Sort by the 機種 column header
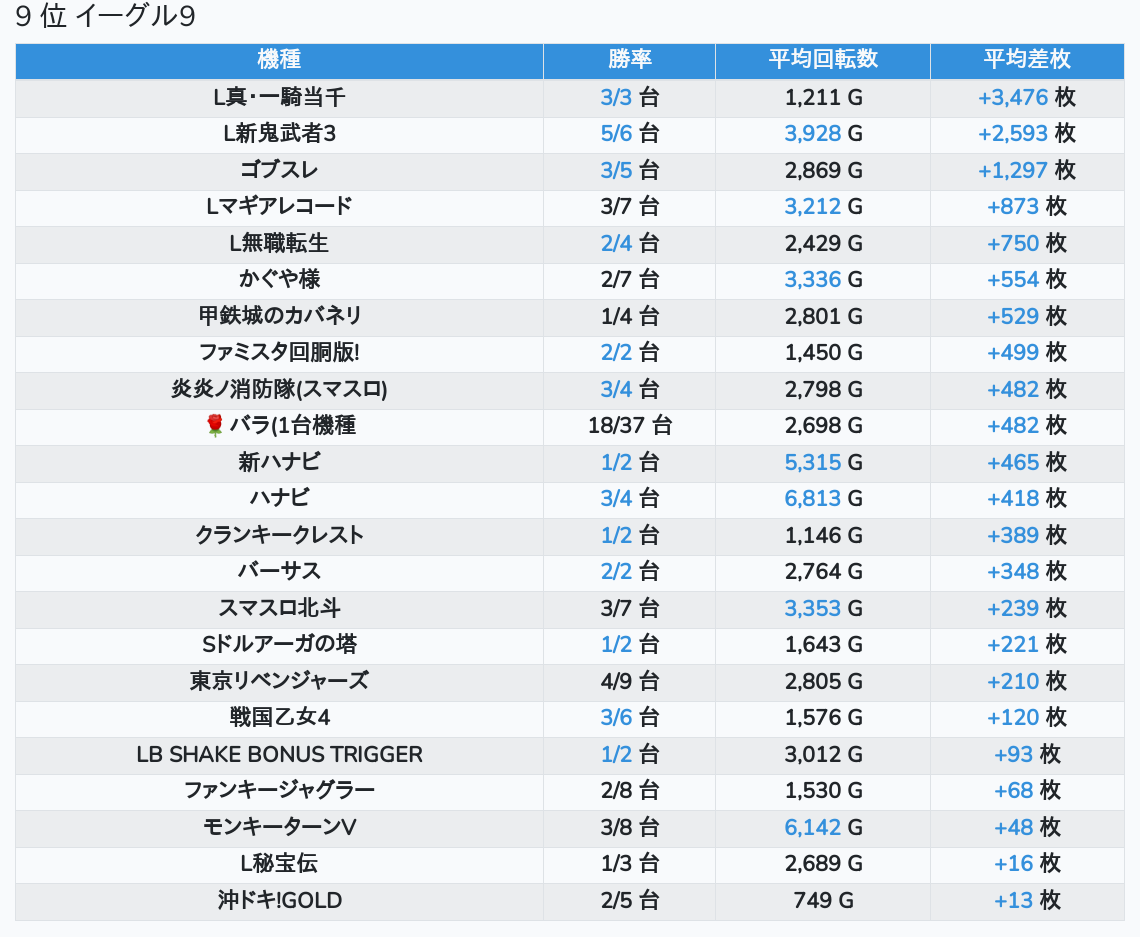 pyautogui.click(x=279, y=60)
